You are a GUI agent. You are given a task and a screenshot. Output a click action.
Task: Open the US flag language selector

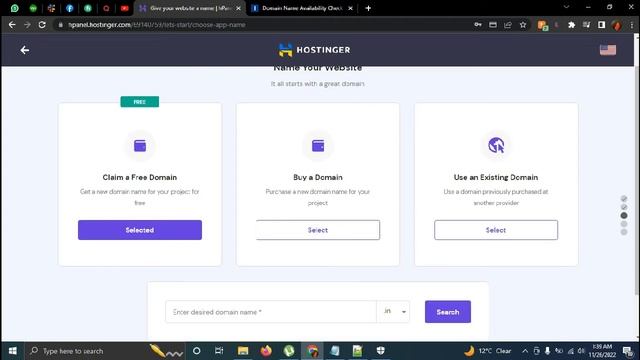coord(608,50)
